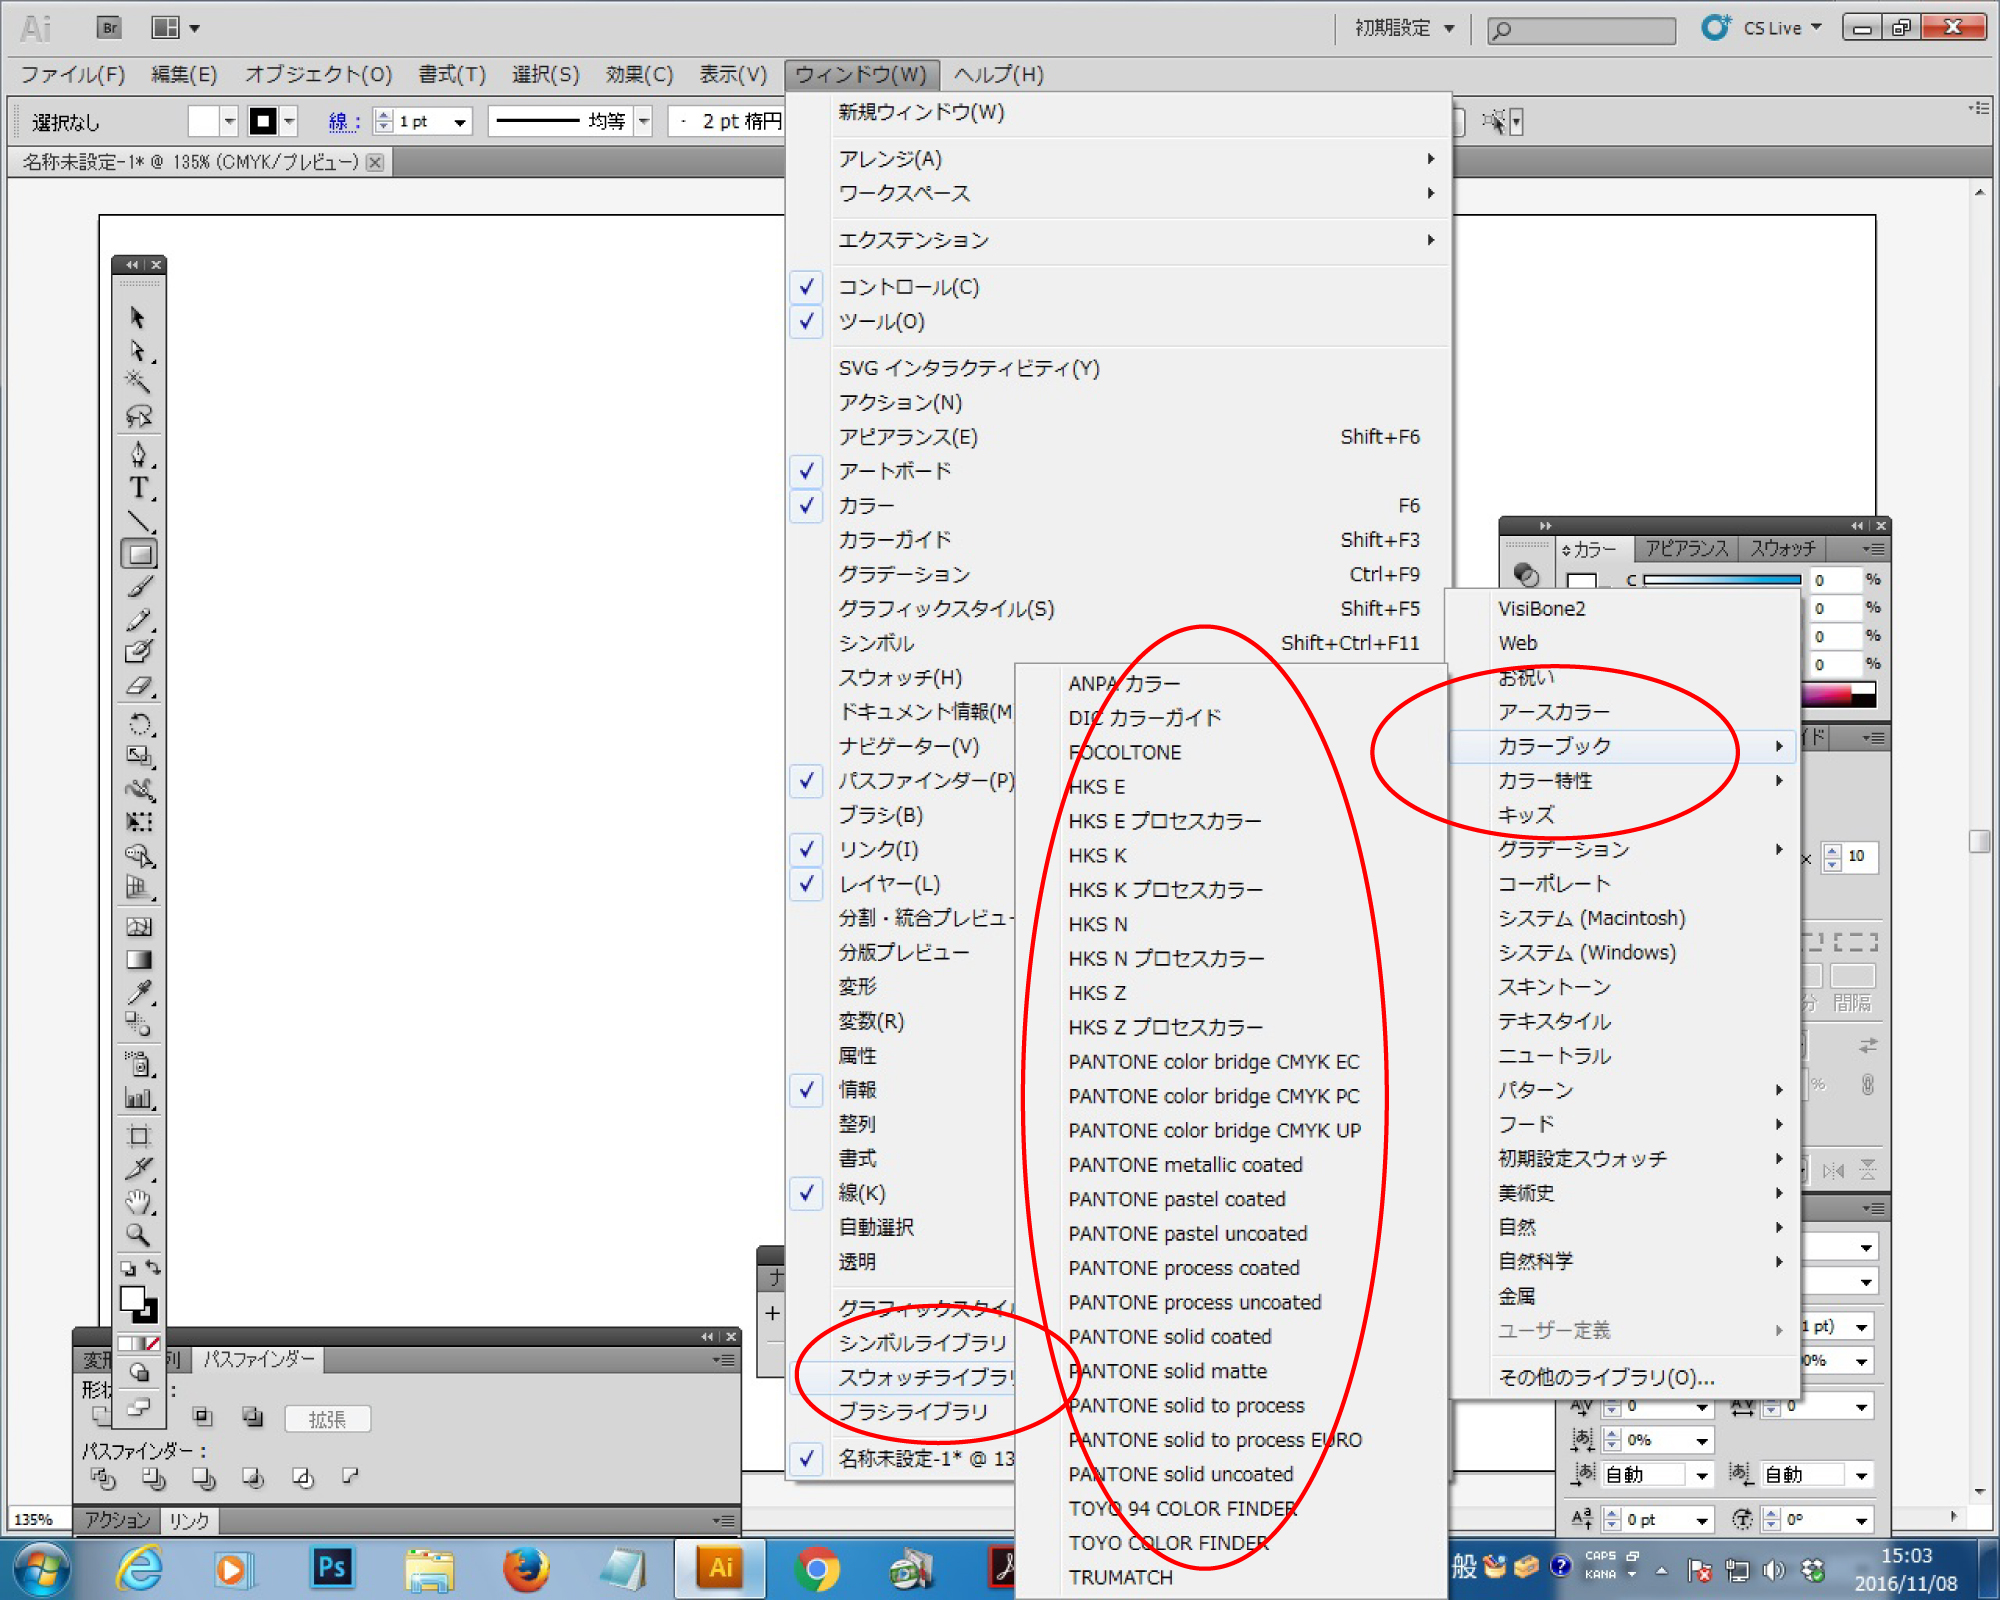
Task: Select the Magic Wand tool
Action: pyautogui.click(x=138, y=383)
